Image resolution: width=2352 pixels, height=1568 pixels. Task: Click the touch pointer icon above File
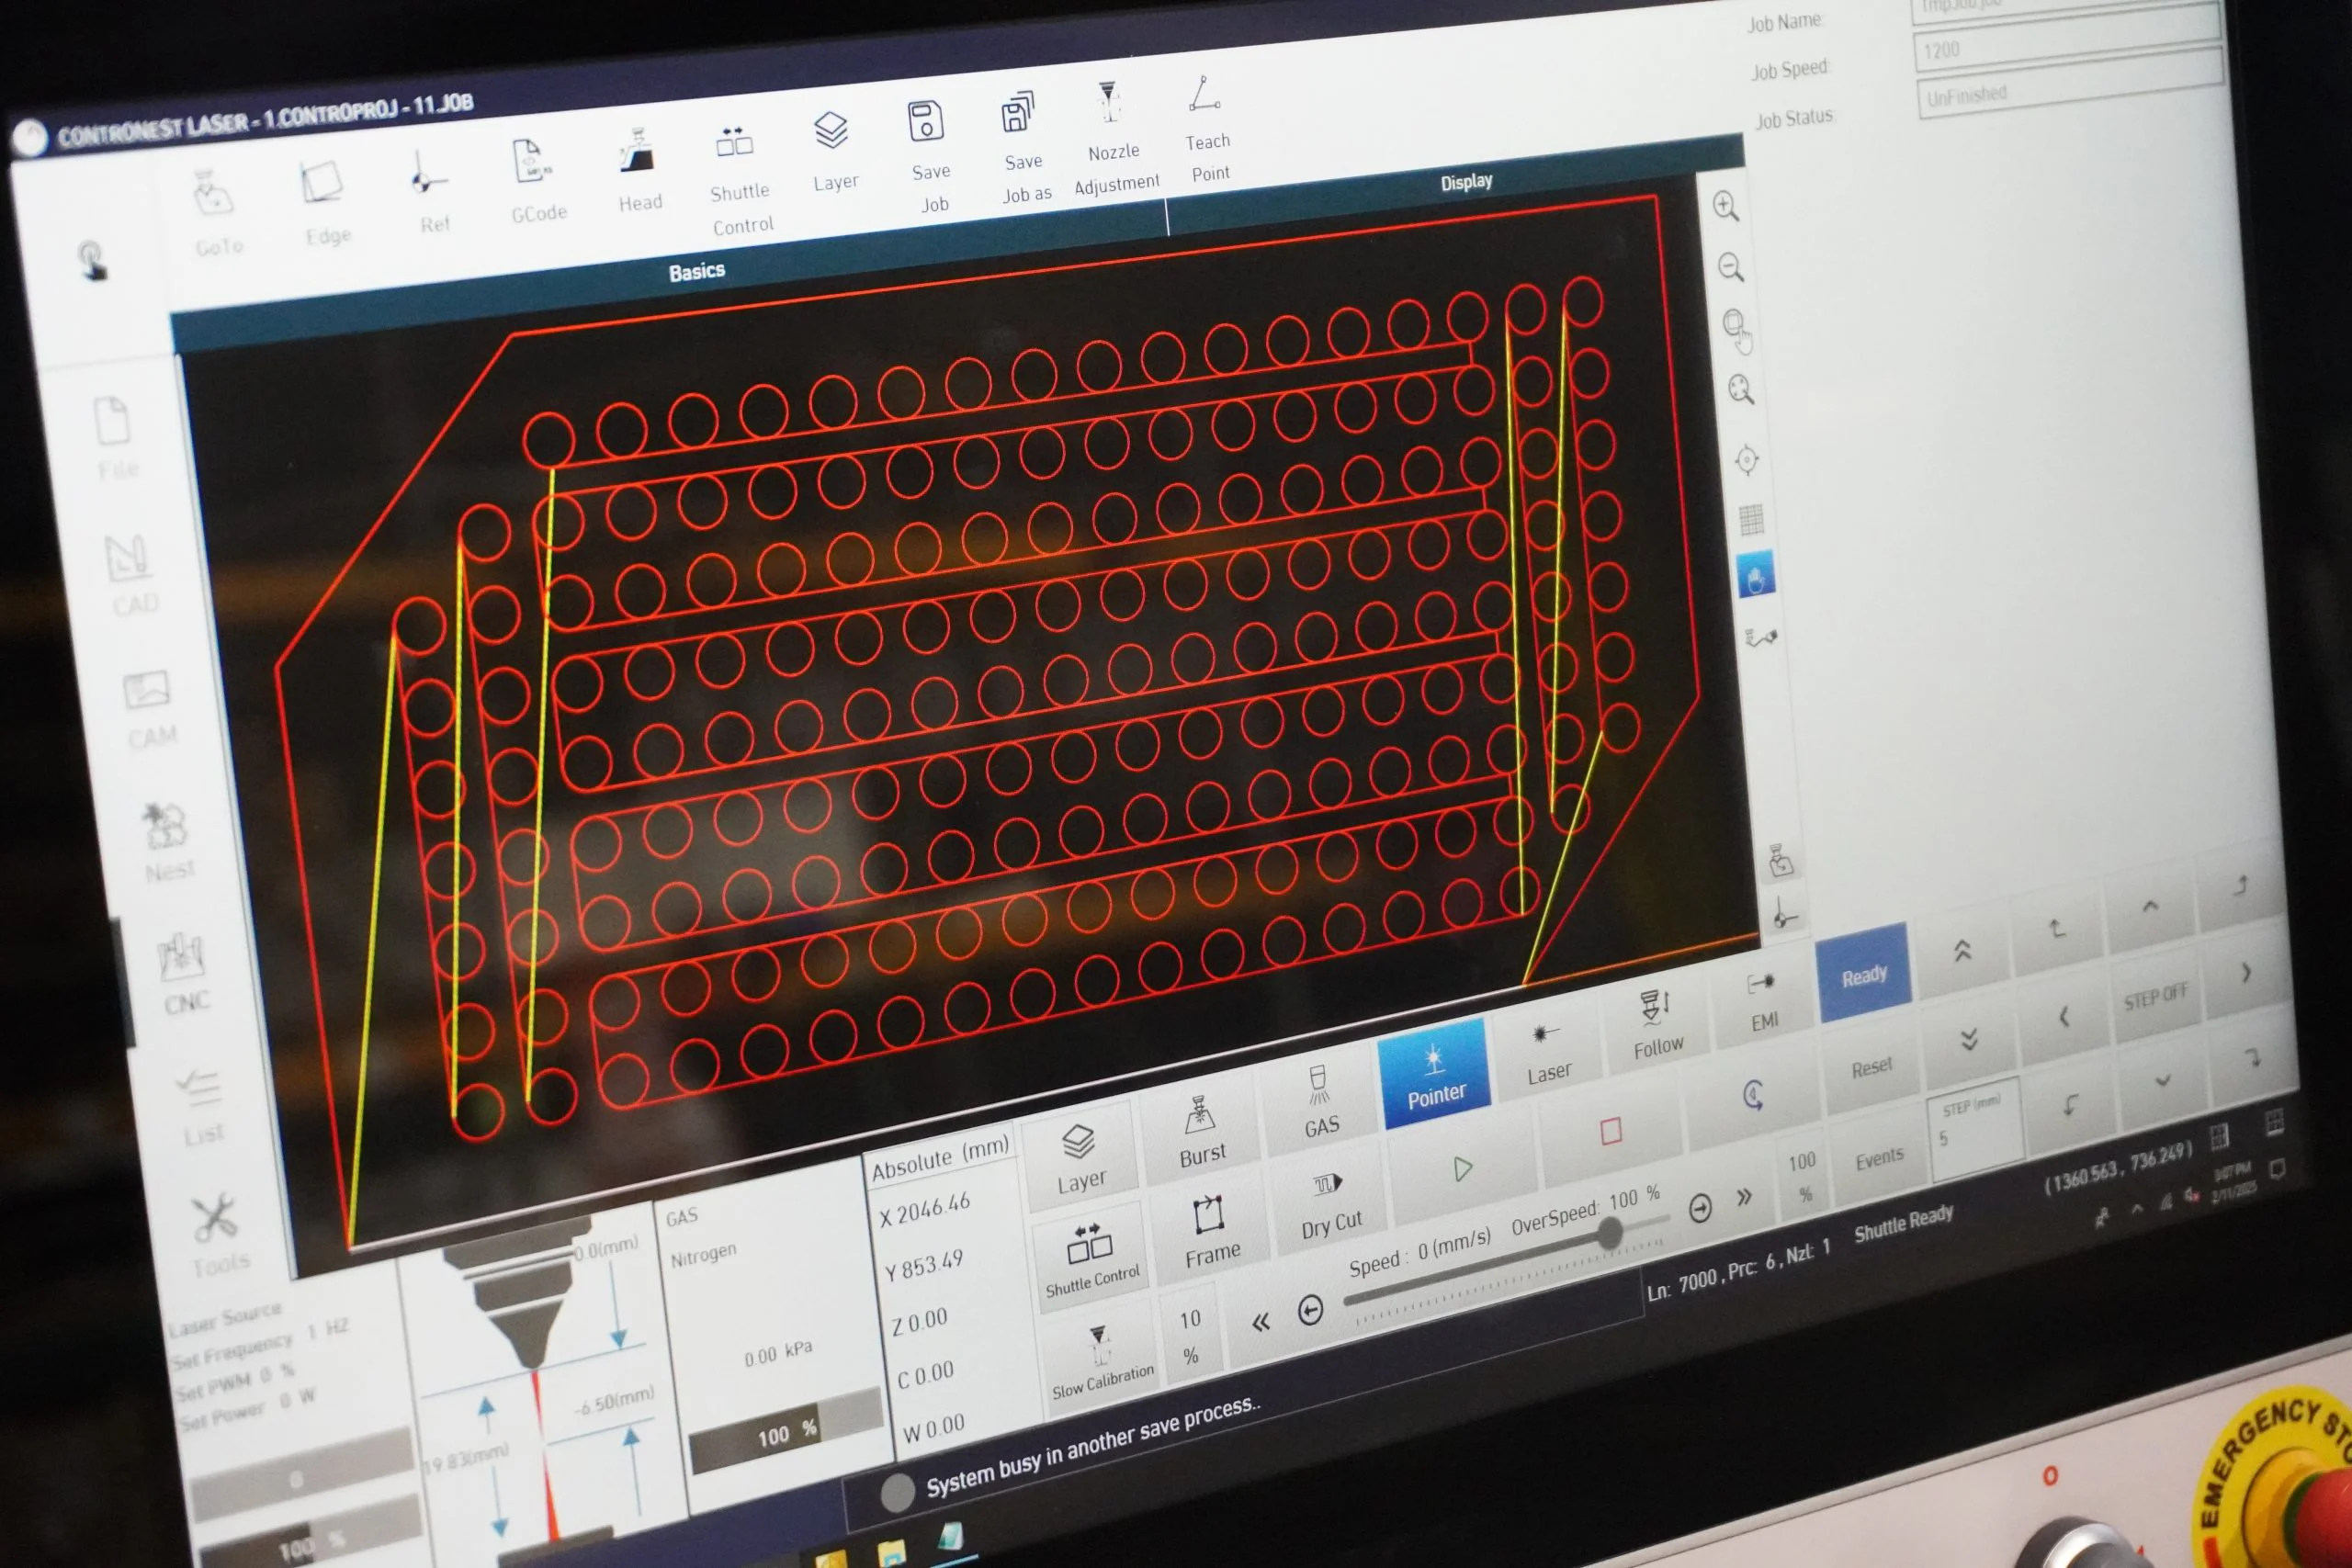[92, 261]
